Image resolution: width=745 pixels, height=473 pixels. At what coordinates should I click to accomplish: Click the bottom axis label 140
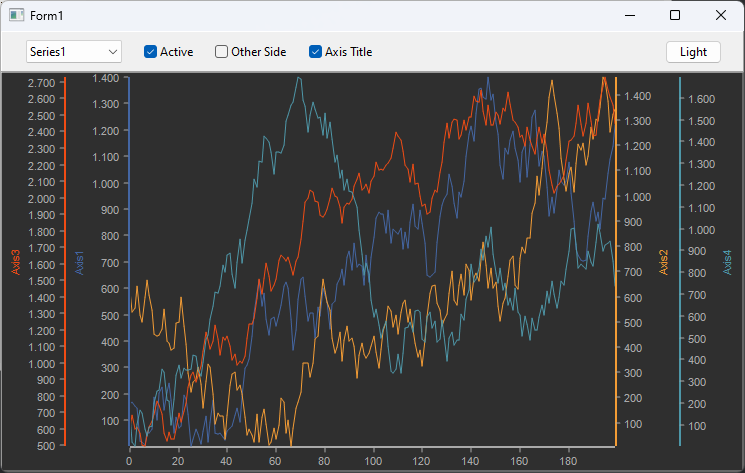tap(470, 461)
